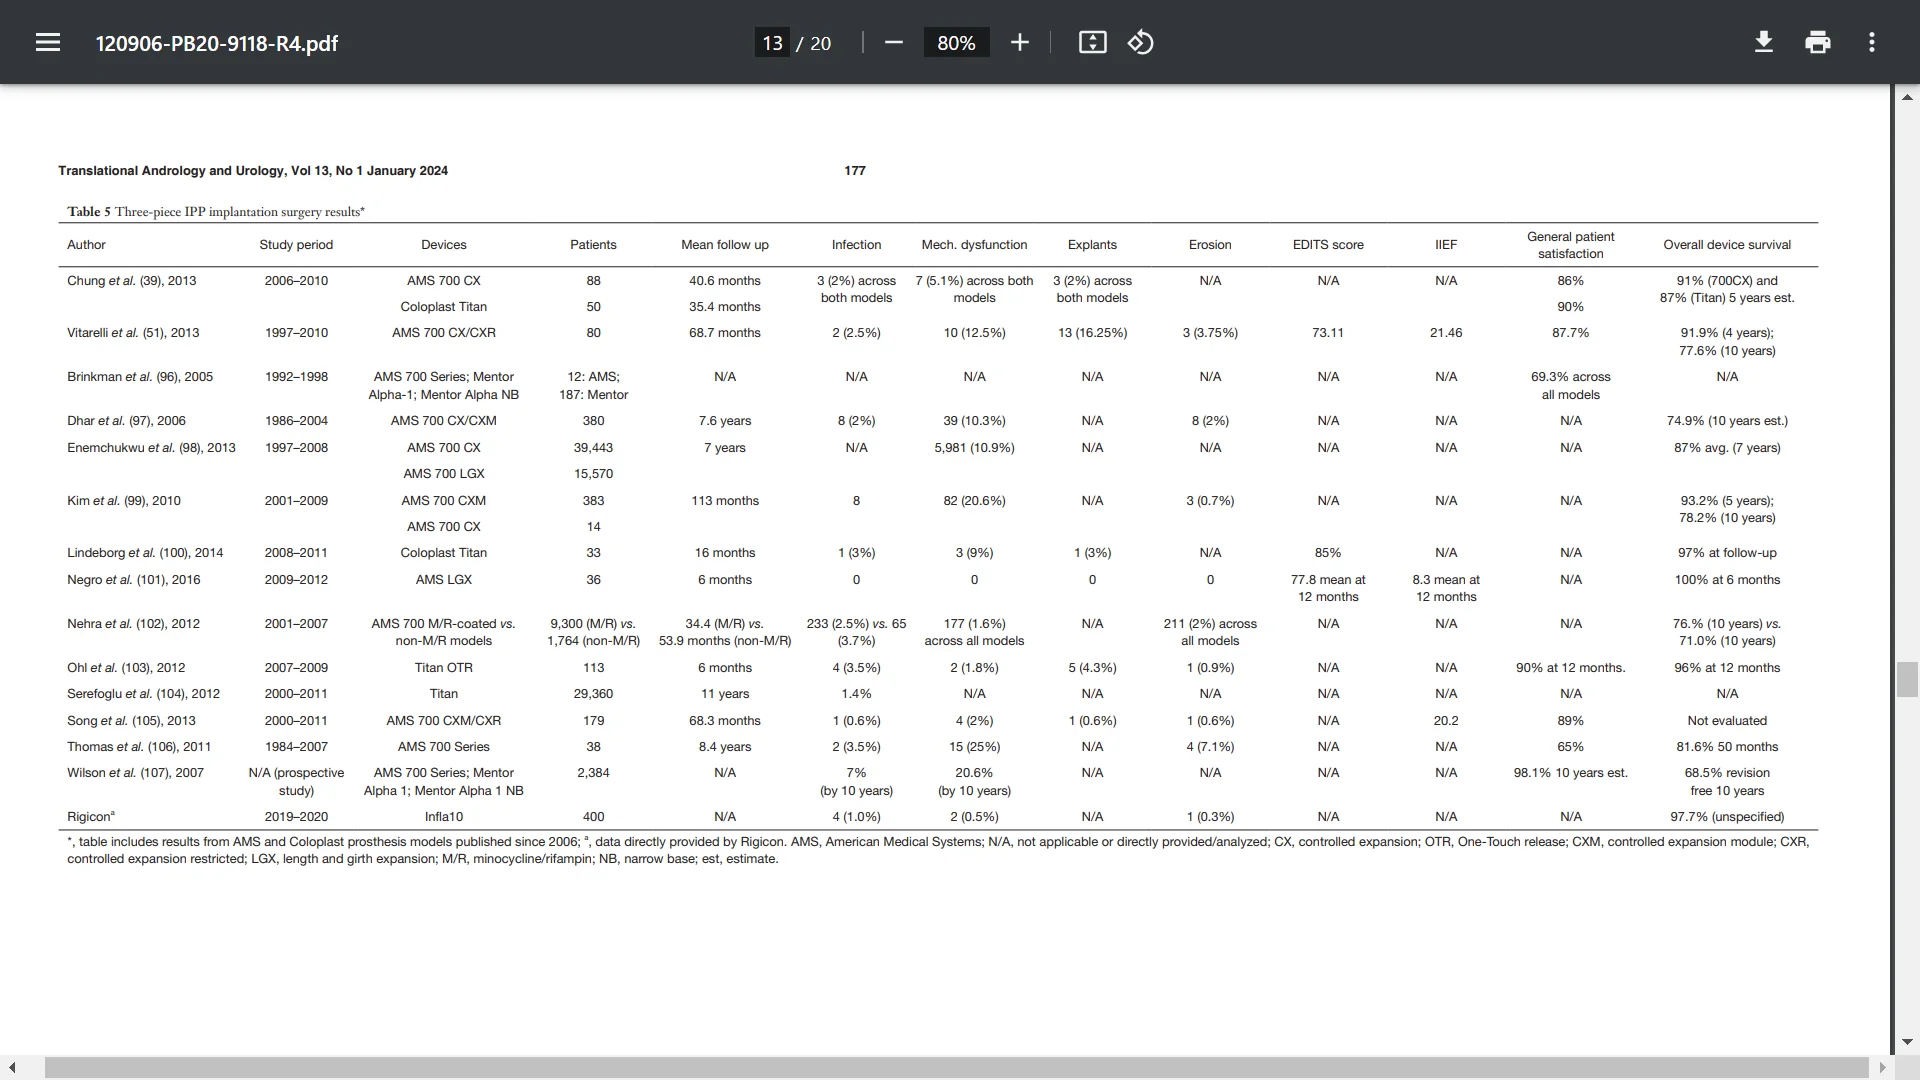The height and width of the screenshot is (1080, 1920).
Task: Click the '29,360' patients value
Action: point(594,694)
